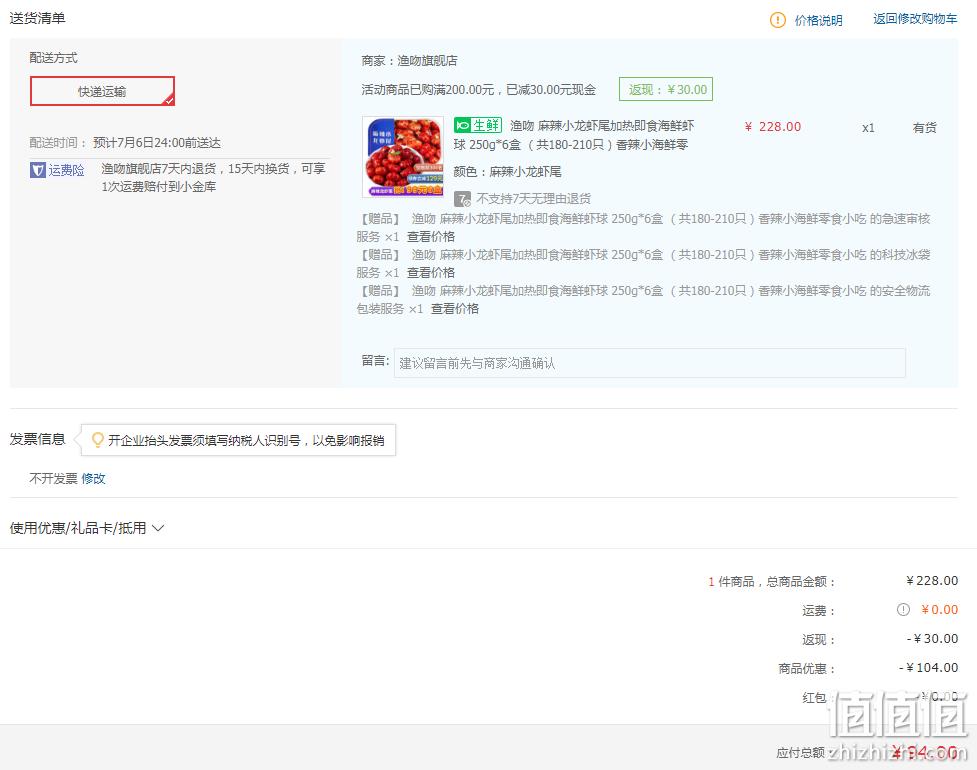Viewport: 977px width, 770px height.
Task: Click the 运费险 shield icon
Action: 37,170
